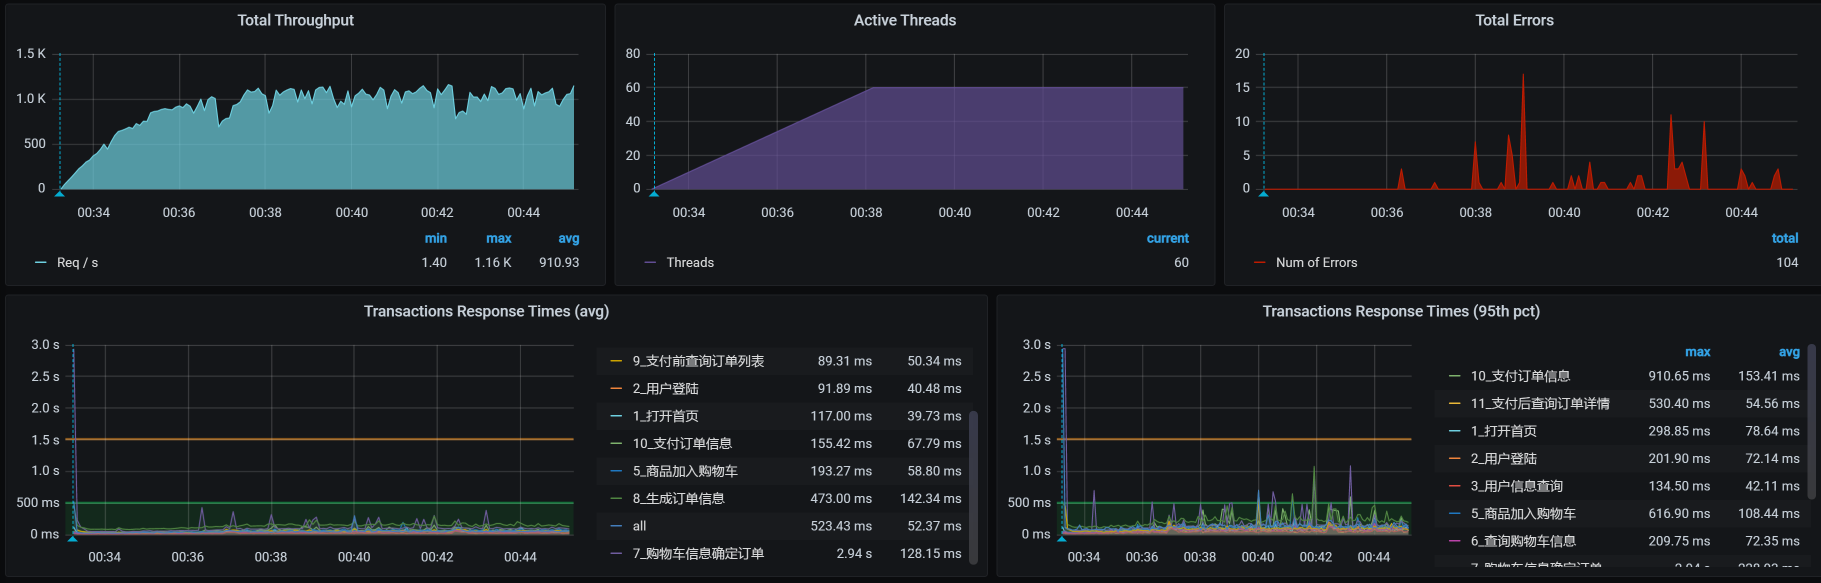Image resolution: width=1821 pixels, height=583 pixels.
Task: Click the color icon beside 8_生成订单信息
Action: [616, 499]
